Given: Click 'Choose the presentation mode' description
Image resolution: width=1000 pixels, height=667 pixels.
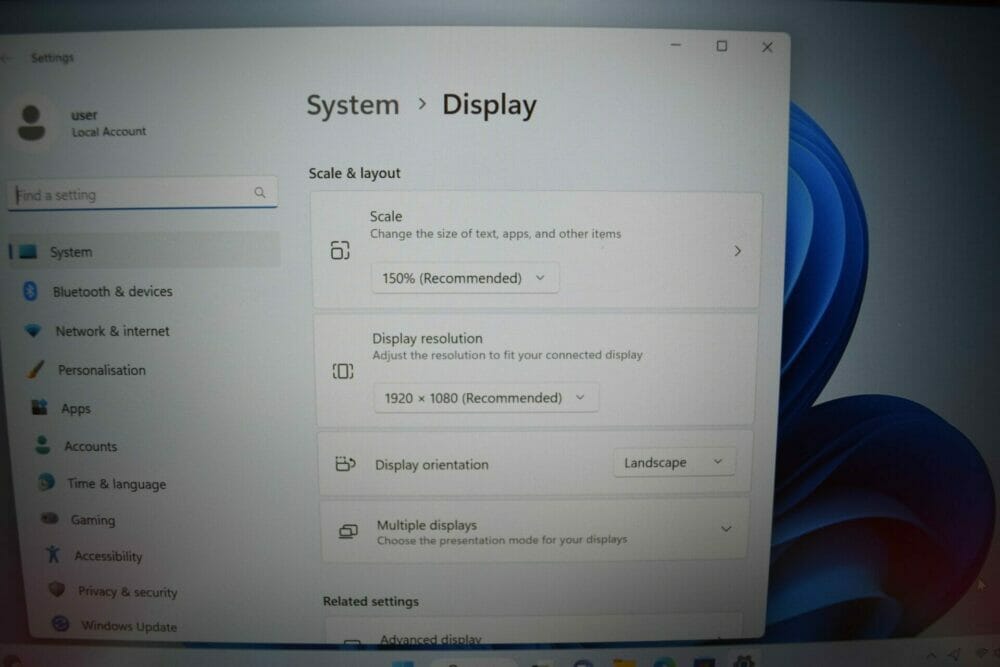Looking at the screenshot, I should click(502, 540).
